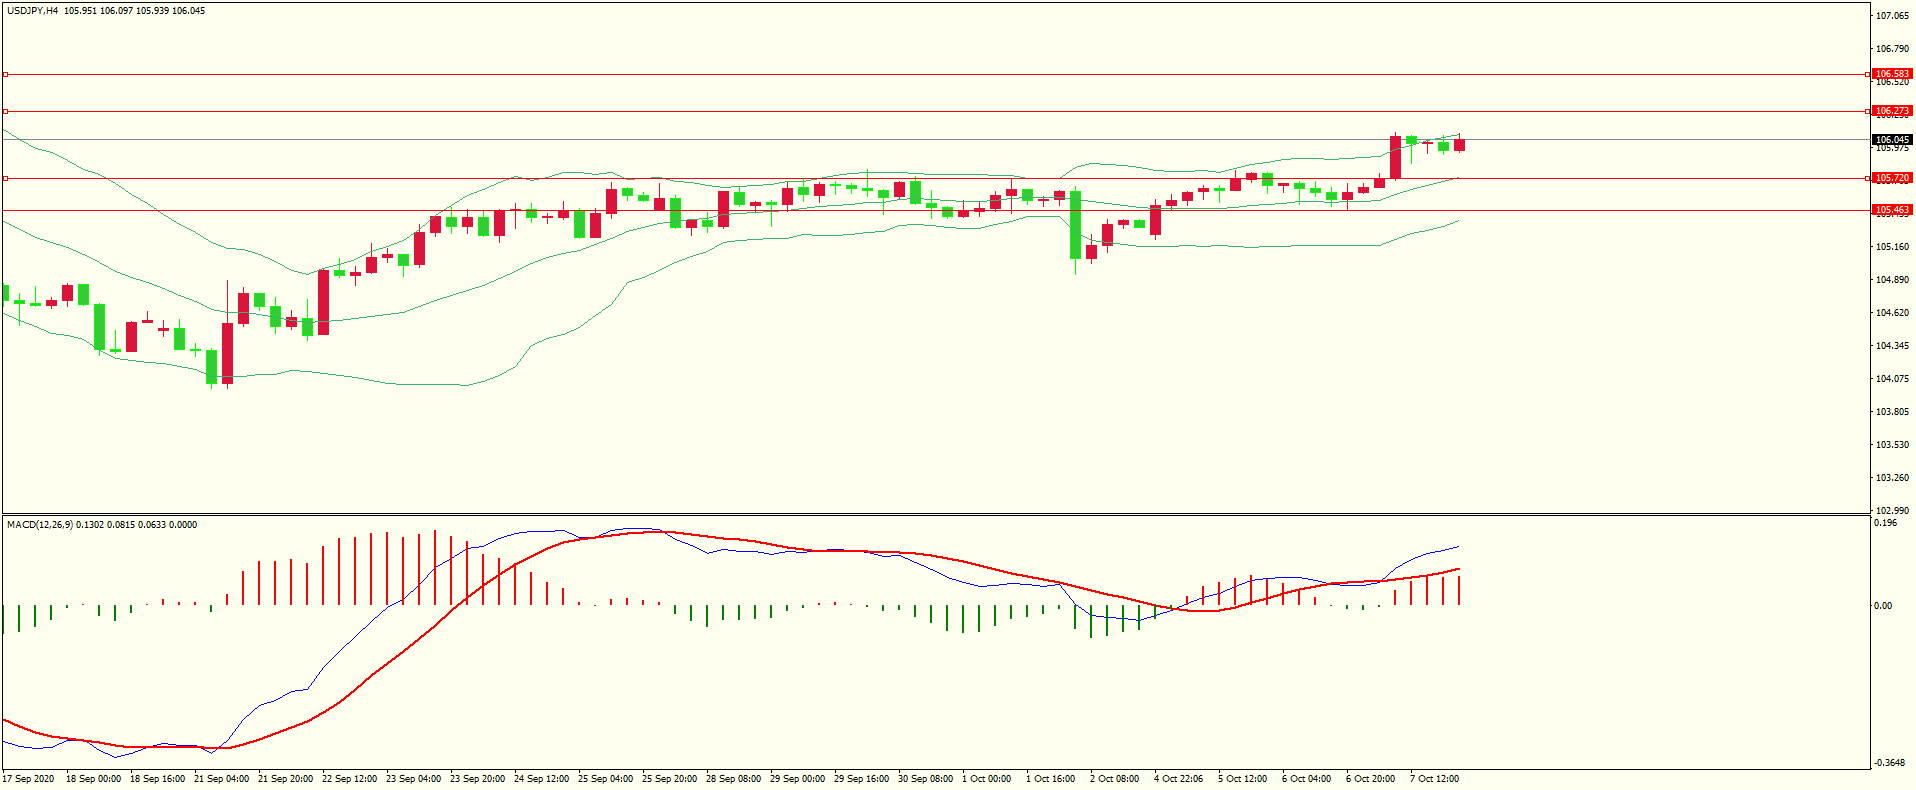Click the left anchor handle of the 106.583 line
1916x790 pixels.
pos(5,74)
